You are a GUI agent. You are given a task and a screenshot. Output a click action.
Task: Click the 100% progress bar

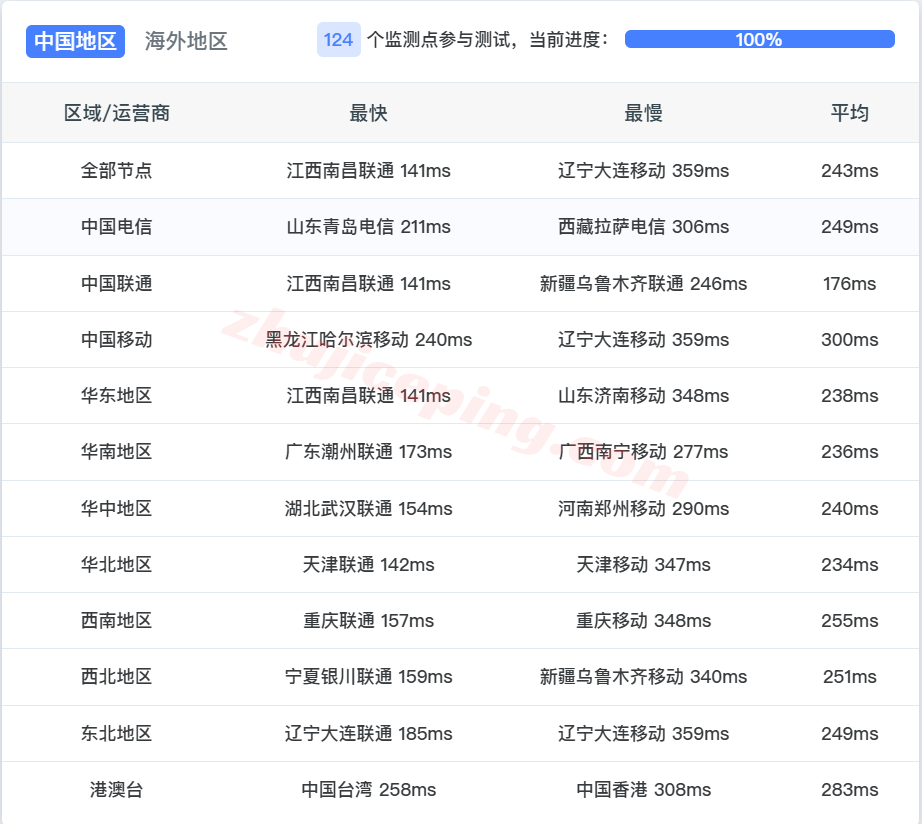coord(759,40)
